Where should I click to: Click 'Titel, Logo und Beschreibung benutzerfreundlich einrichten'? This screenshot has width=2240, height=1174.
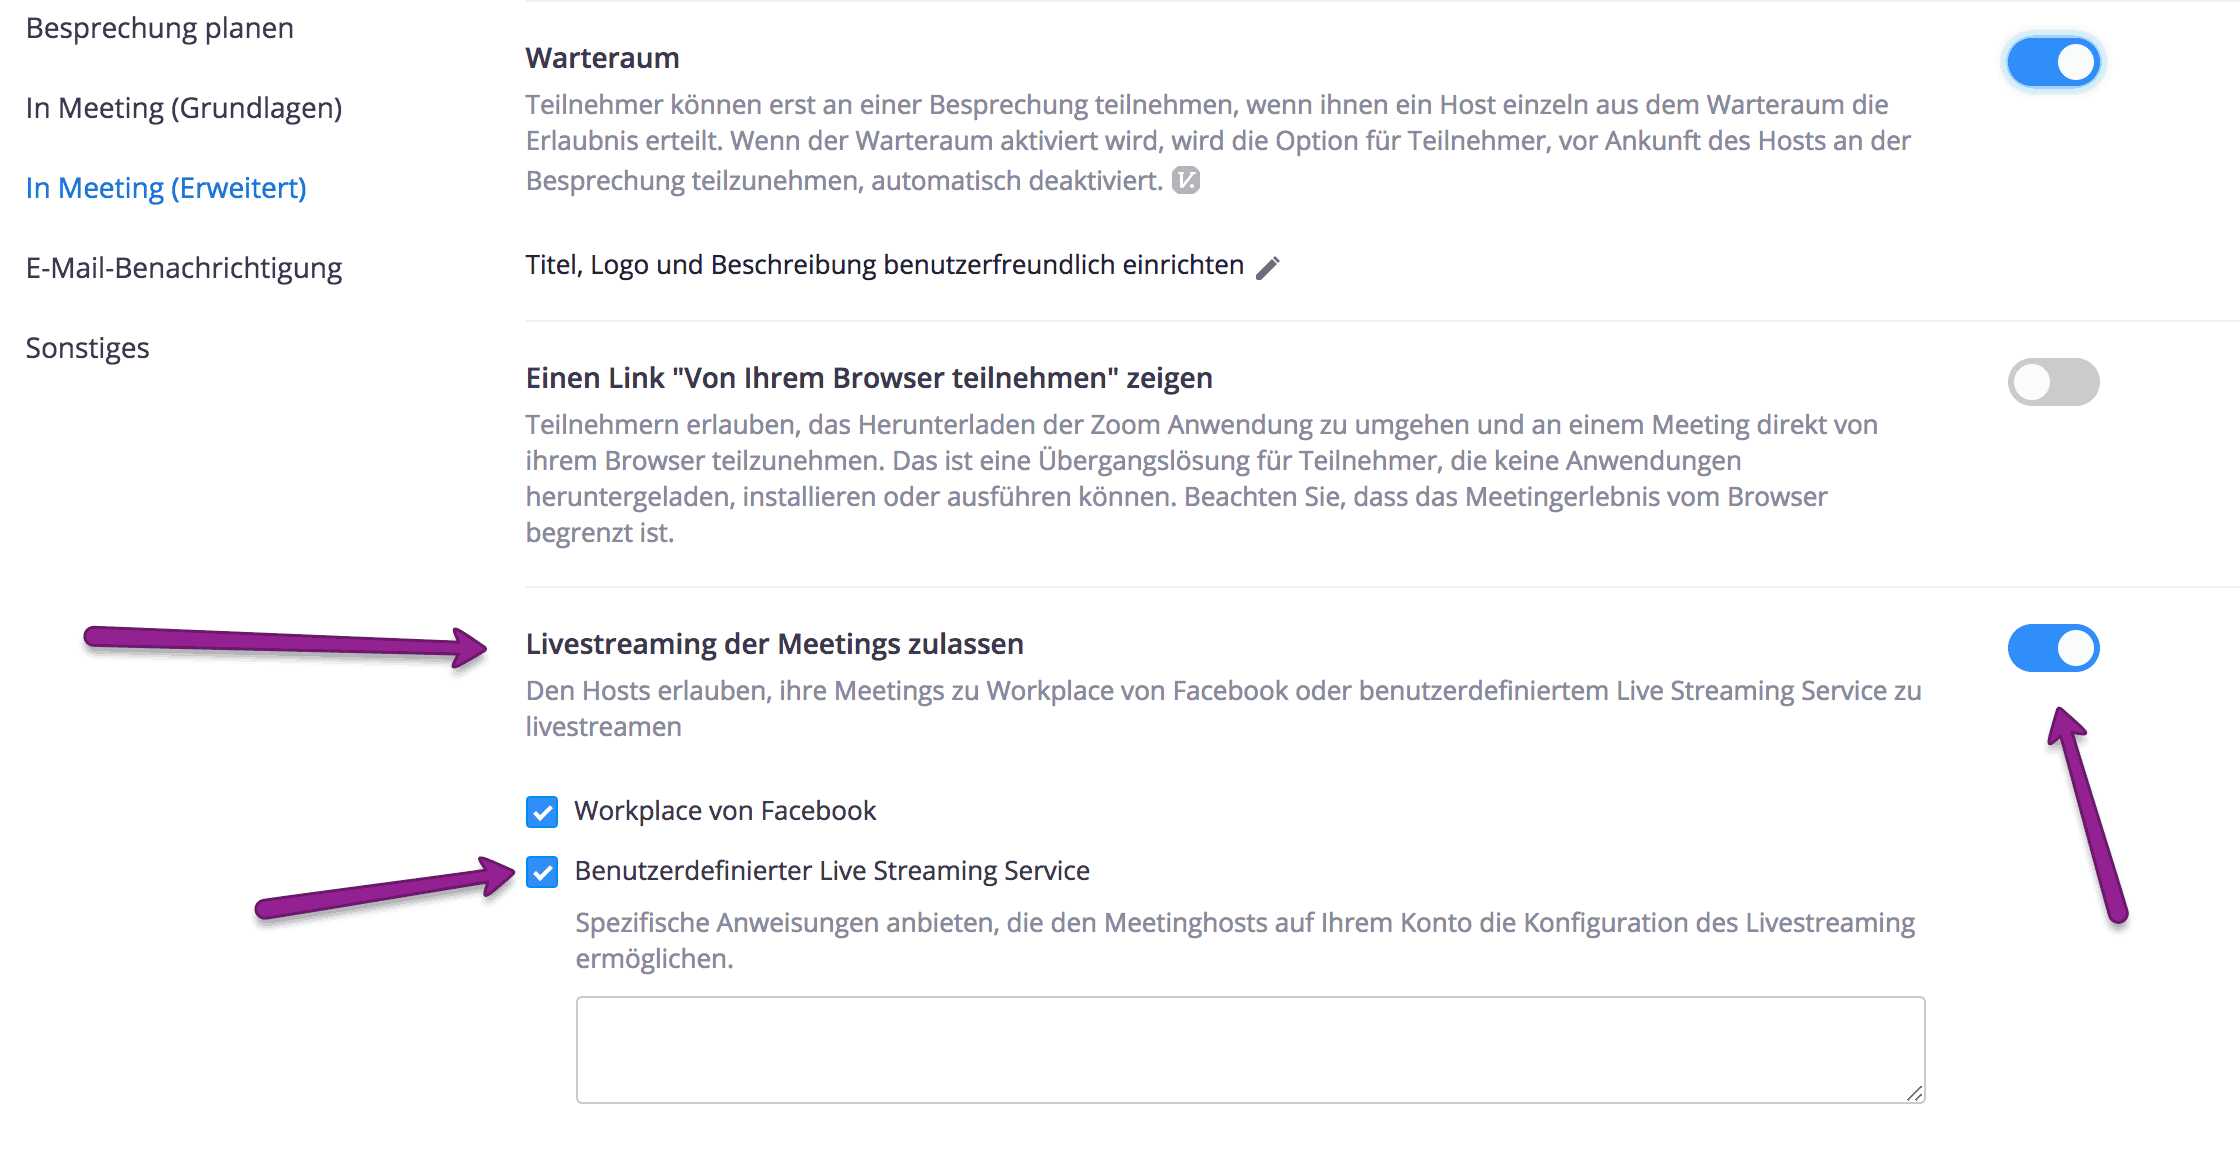884,264
